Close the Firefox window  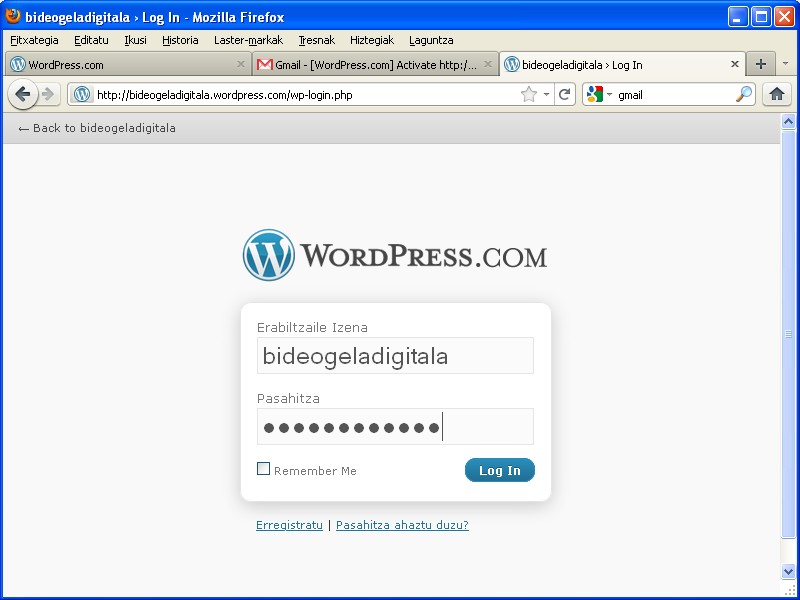[x=785, y=17]
